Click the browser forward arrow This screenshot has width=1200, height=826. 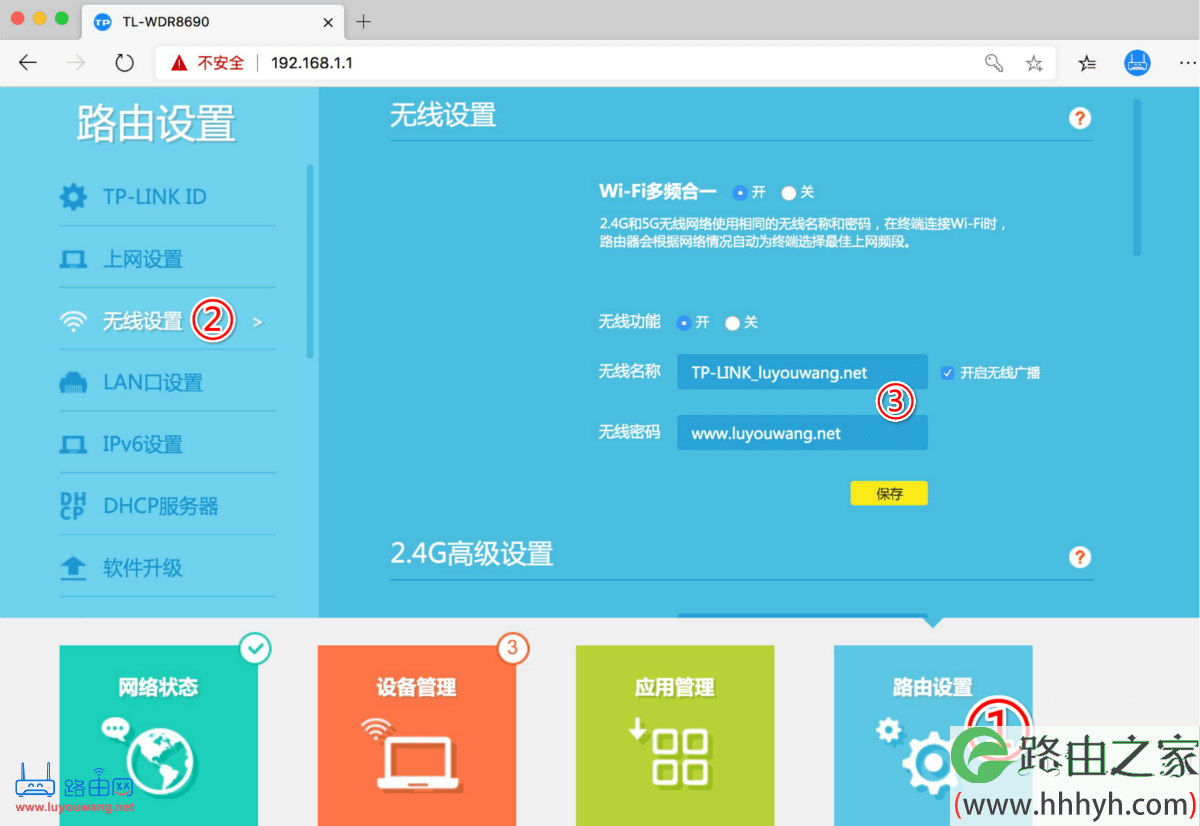(76, 63)
